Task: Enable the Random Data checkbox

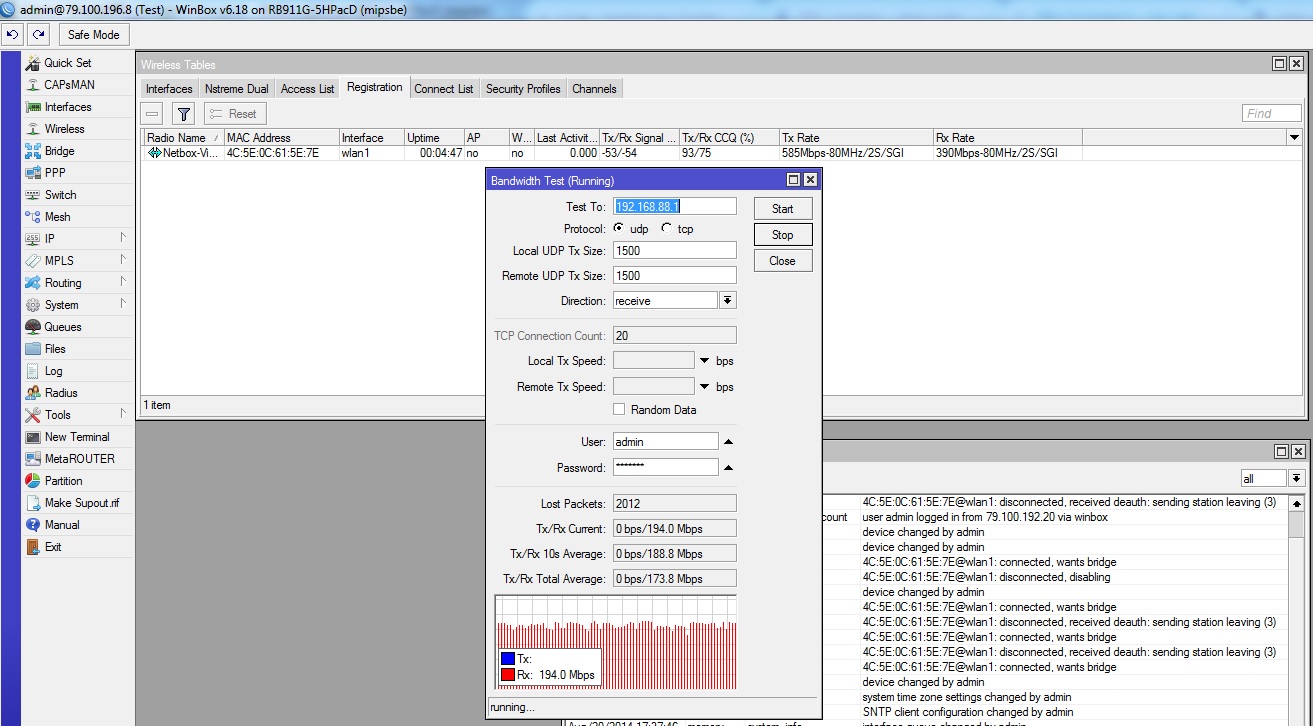Action: coord(619,410)
